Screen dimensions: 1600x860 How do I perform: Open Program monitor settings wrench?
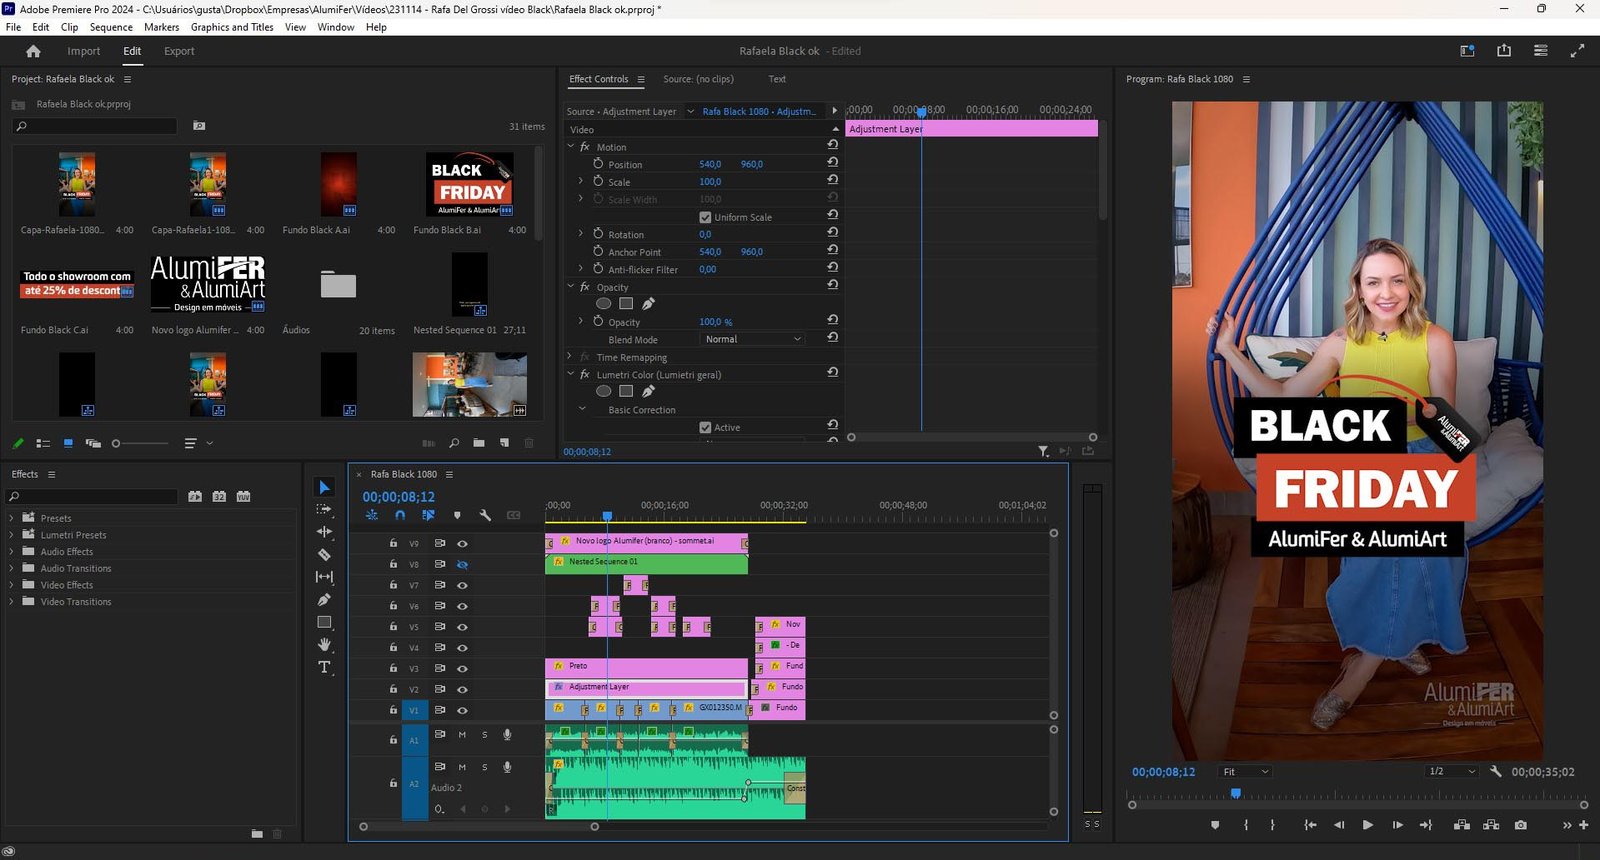point(1496,771)
